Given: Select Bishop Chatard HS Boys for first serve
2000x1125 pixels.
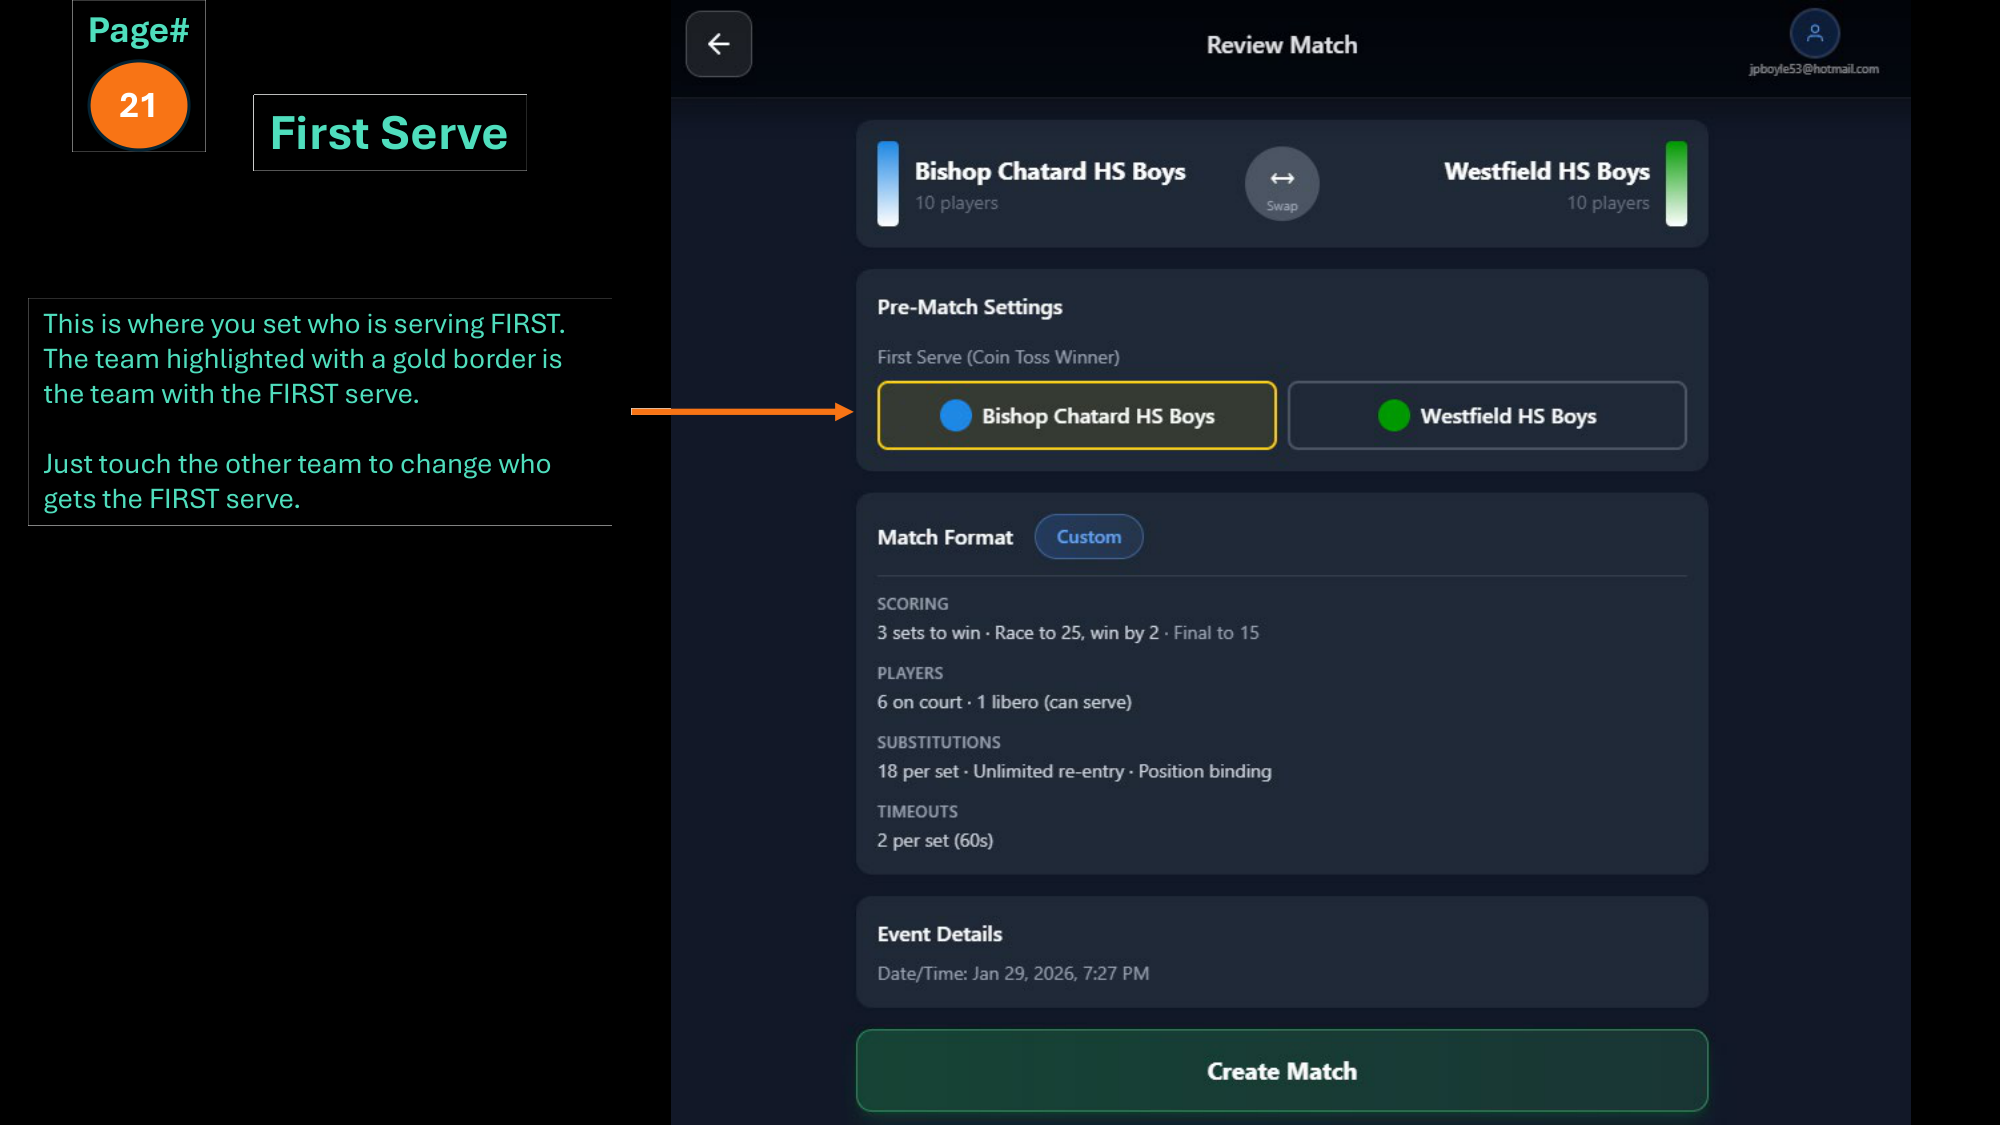Looking at the screenshot, I should click(x=1076, y=415).
